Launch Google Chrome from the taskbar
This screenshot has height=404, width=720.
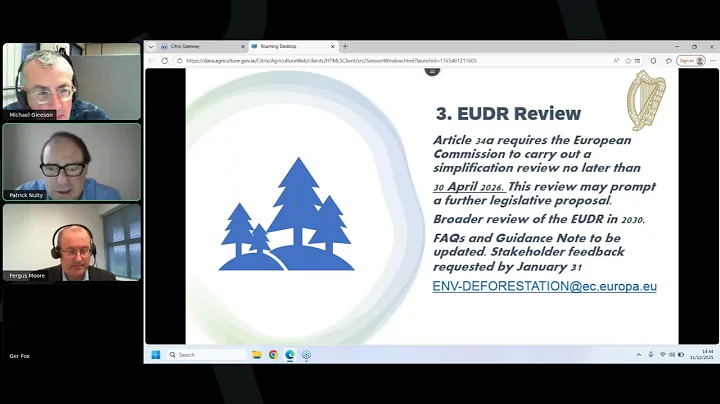coord(273,354)
